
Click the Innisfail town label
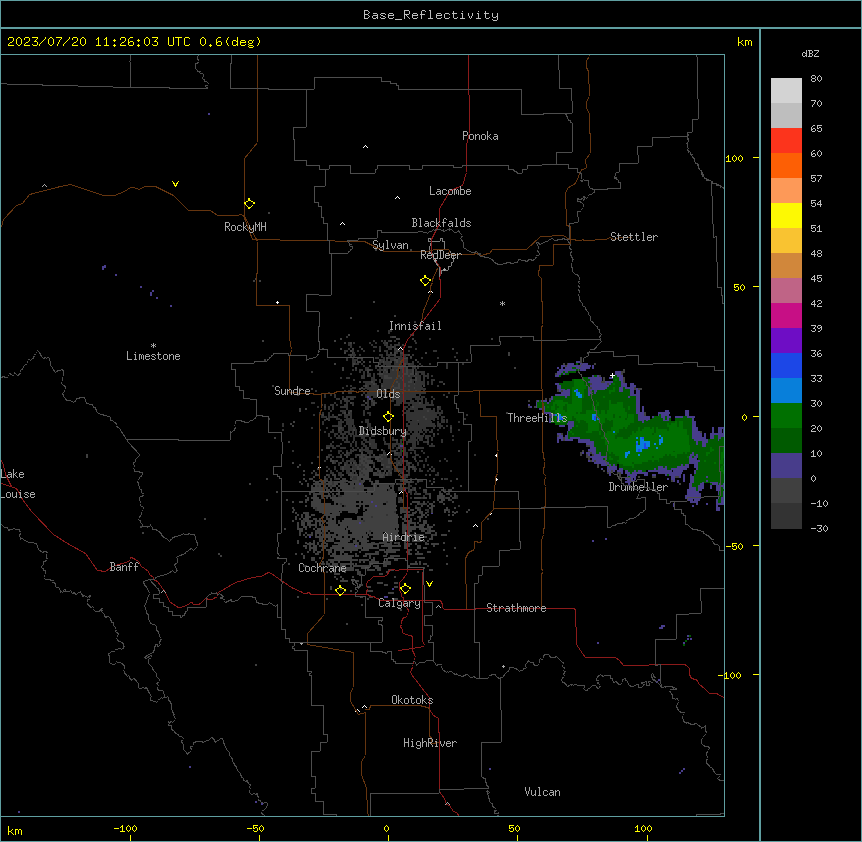[415, 326]
